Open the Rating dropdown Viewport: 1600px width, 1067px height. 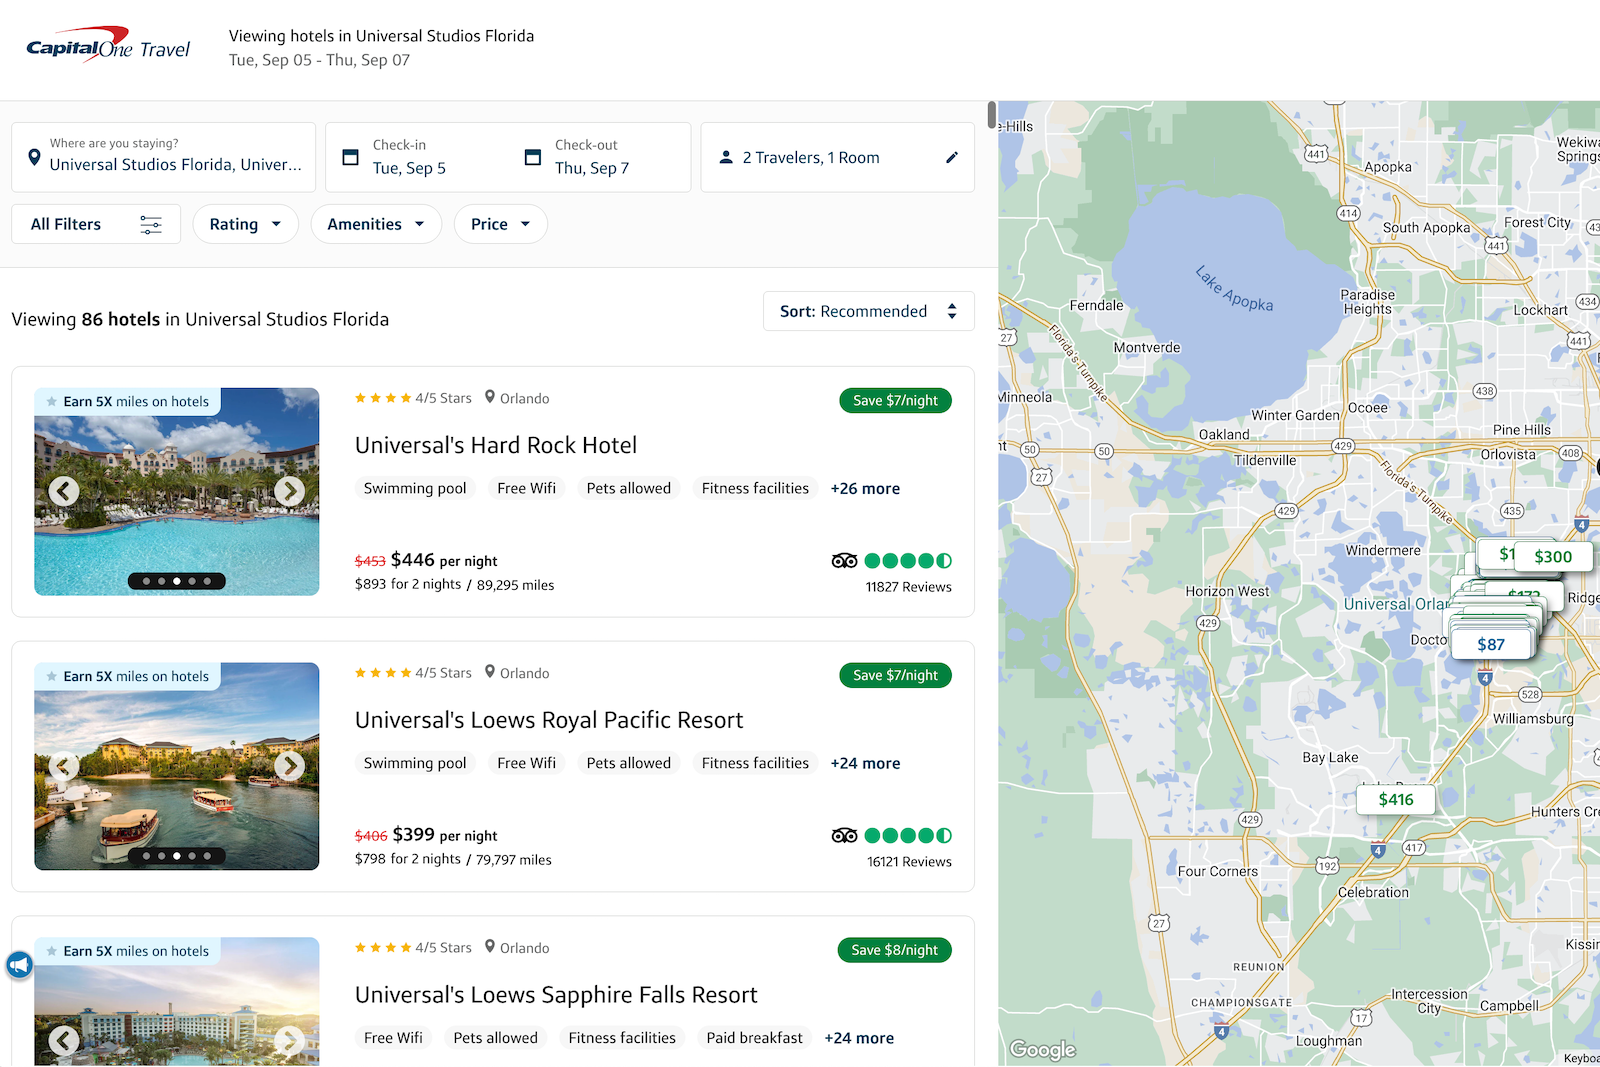[x=245, y=224]
